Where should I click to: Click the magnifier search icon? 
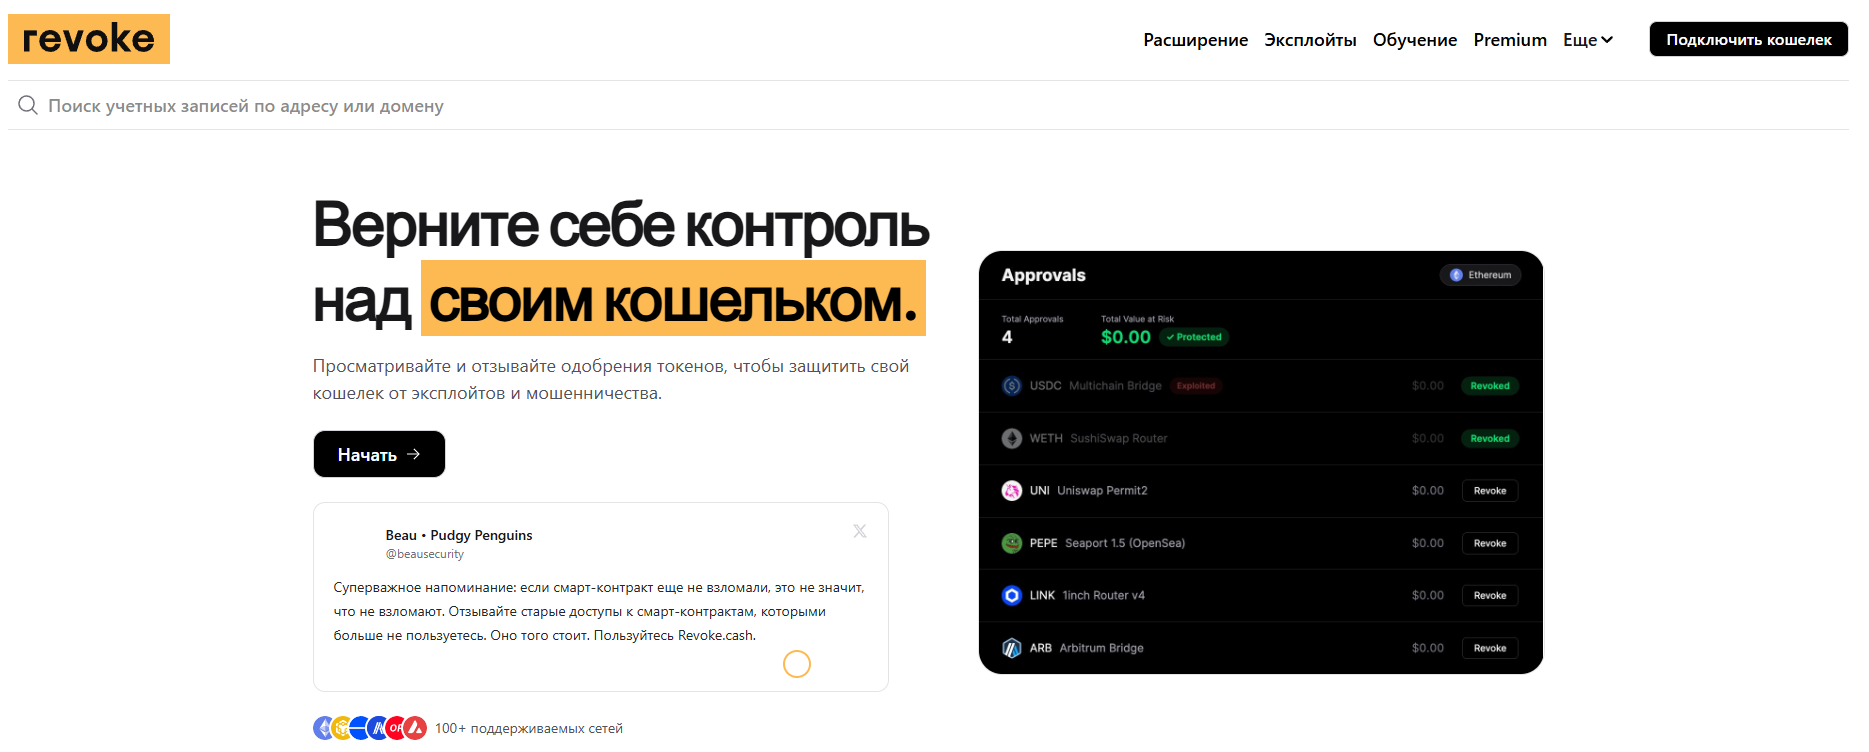click(x=28, y=105)
